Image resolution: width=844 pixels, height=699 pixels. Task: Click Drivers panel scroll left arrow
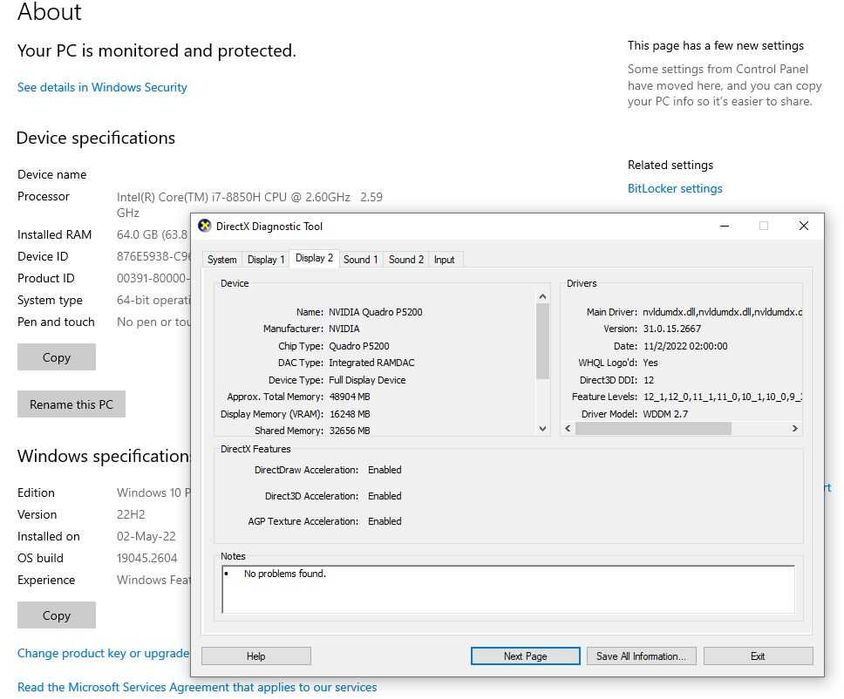[x=567, y=428]
